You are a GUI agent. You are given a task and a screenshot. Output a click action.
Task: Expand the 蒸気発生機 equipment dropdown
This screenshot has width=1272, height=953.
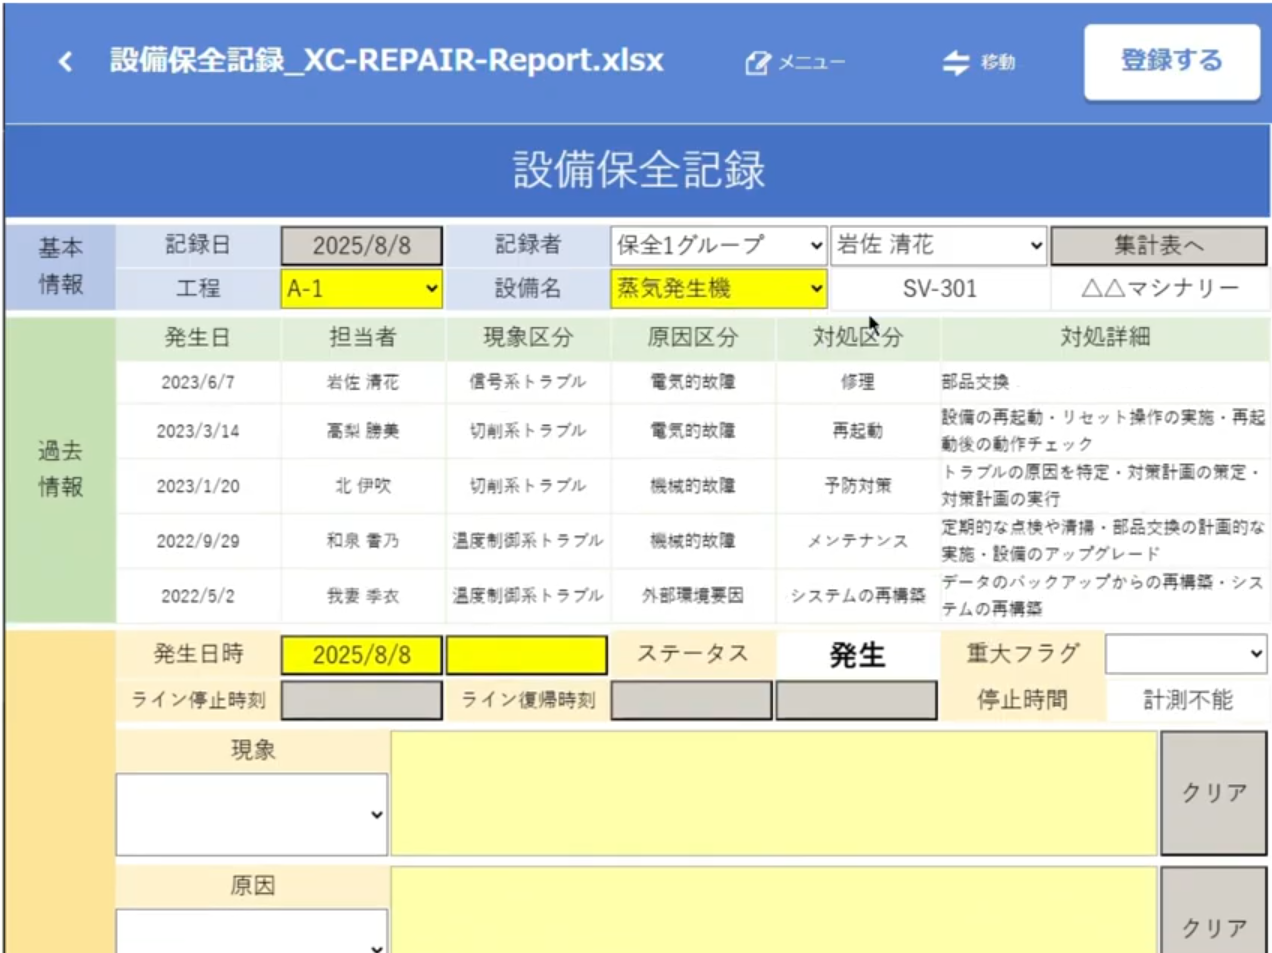[718, 289]
